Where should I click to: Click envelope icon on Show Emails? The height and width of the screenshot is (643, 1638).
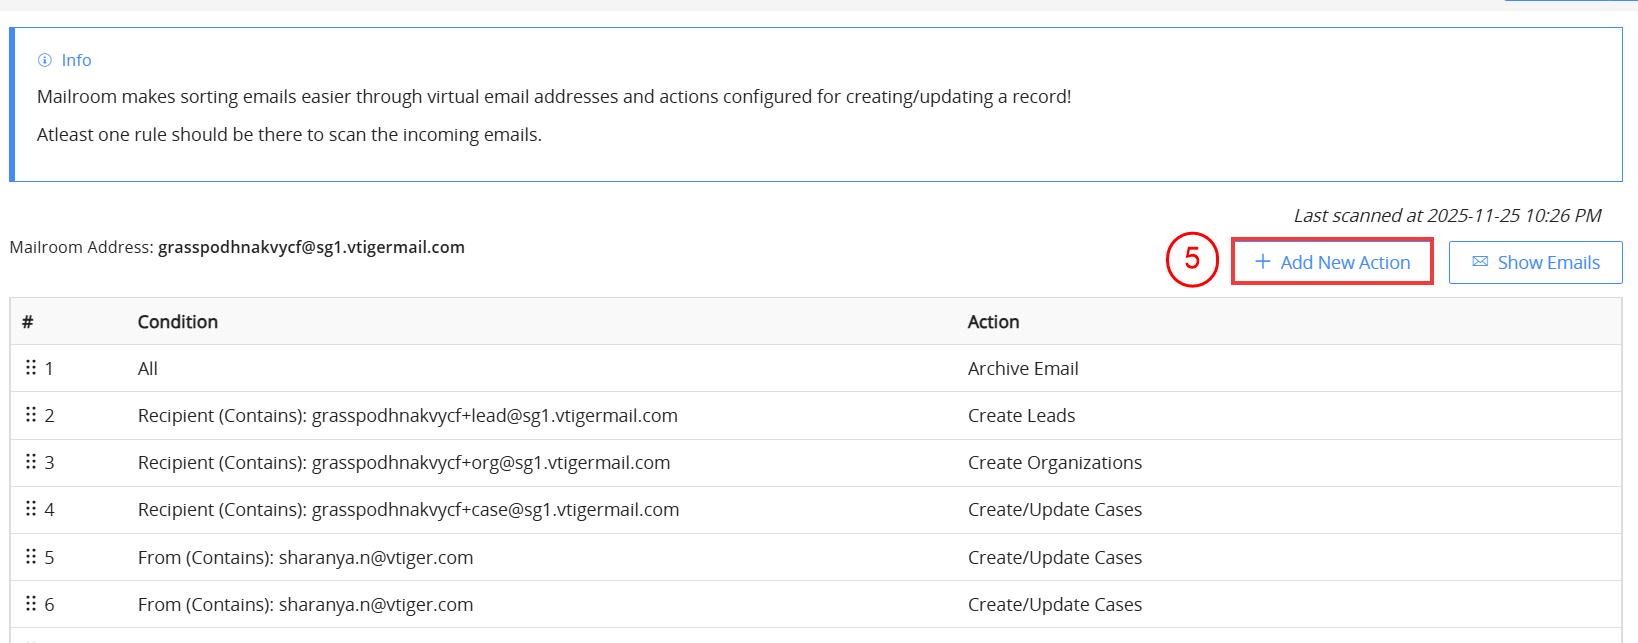pos(1480,262)
